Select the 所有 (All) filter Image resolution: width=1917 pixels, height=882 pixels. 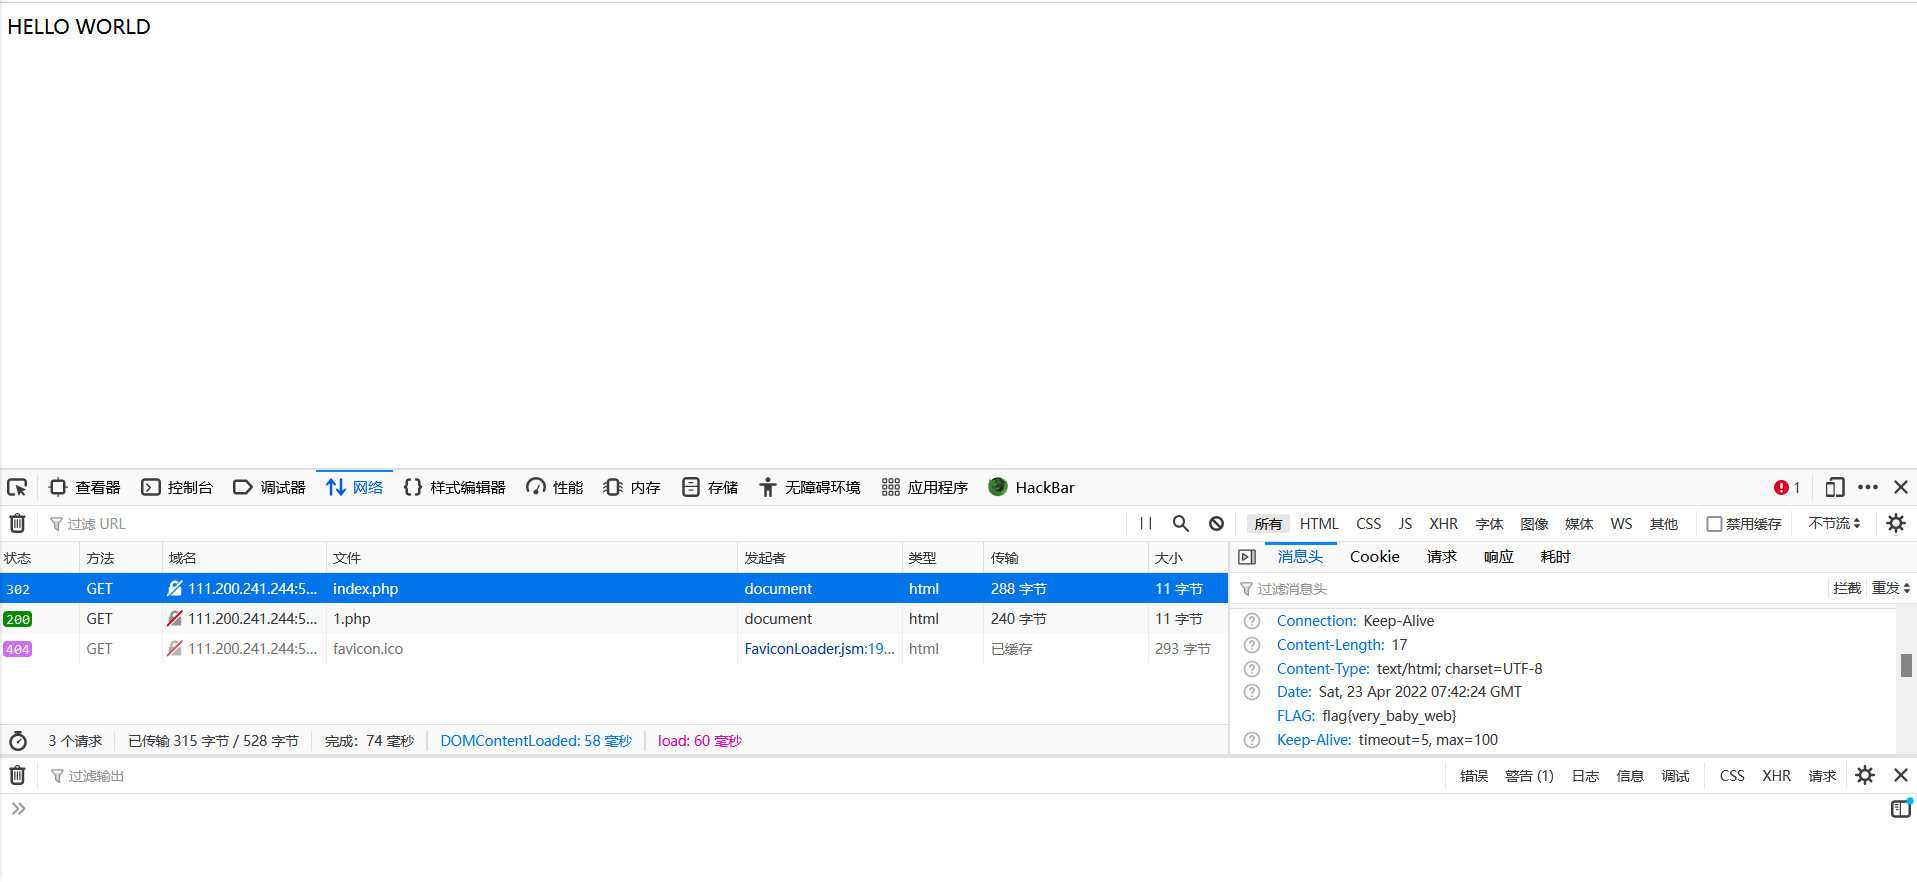(x=1268, y=524)
